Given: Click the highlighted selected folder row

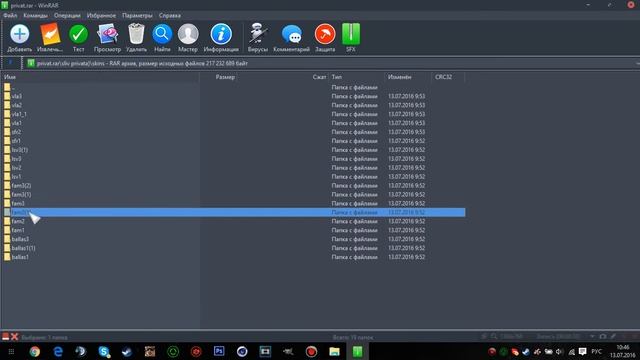Looking at the screenshot, I should [233, 212].
